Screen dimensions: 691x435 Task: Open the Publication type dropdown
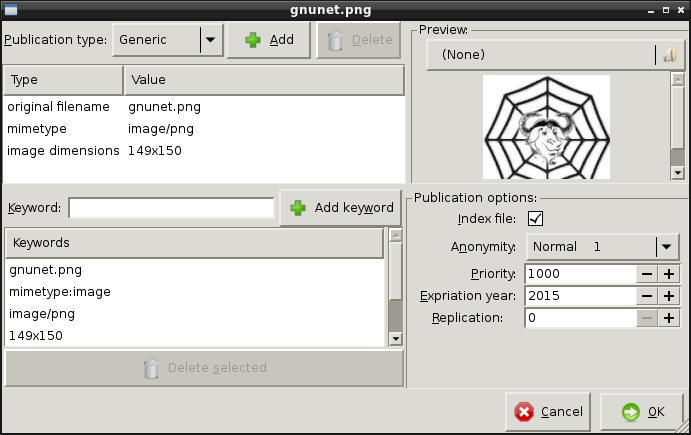[x=168, y=40]
